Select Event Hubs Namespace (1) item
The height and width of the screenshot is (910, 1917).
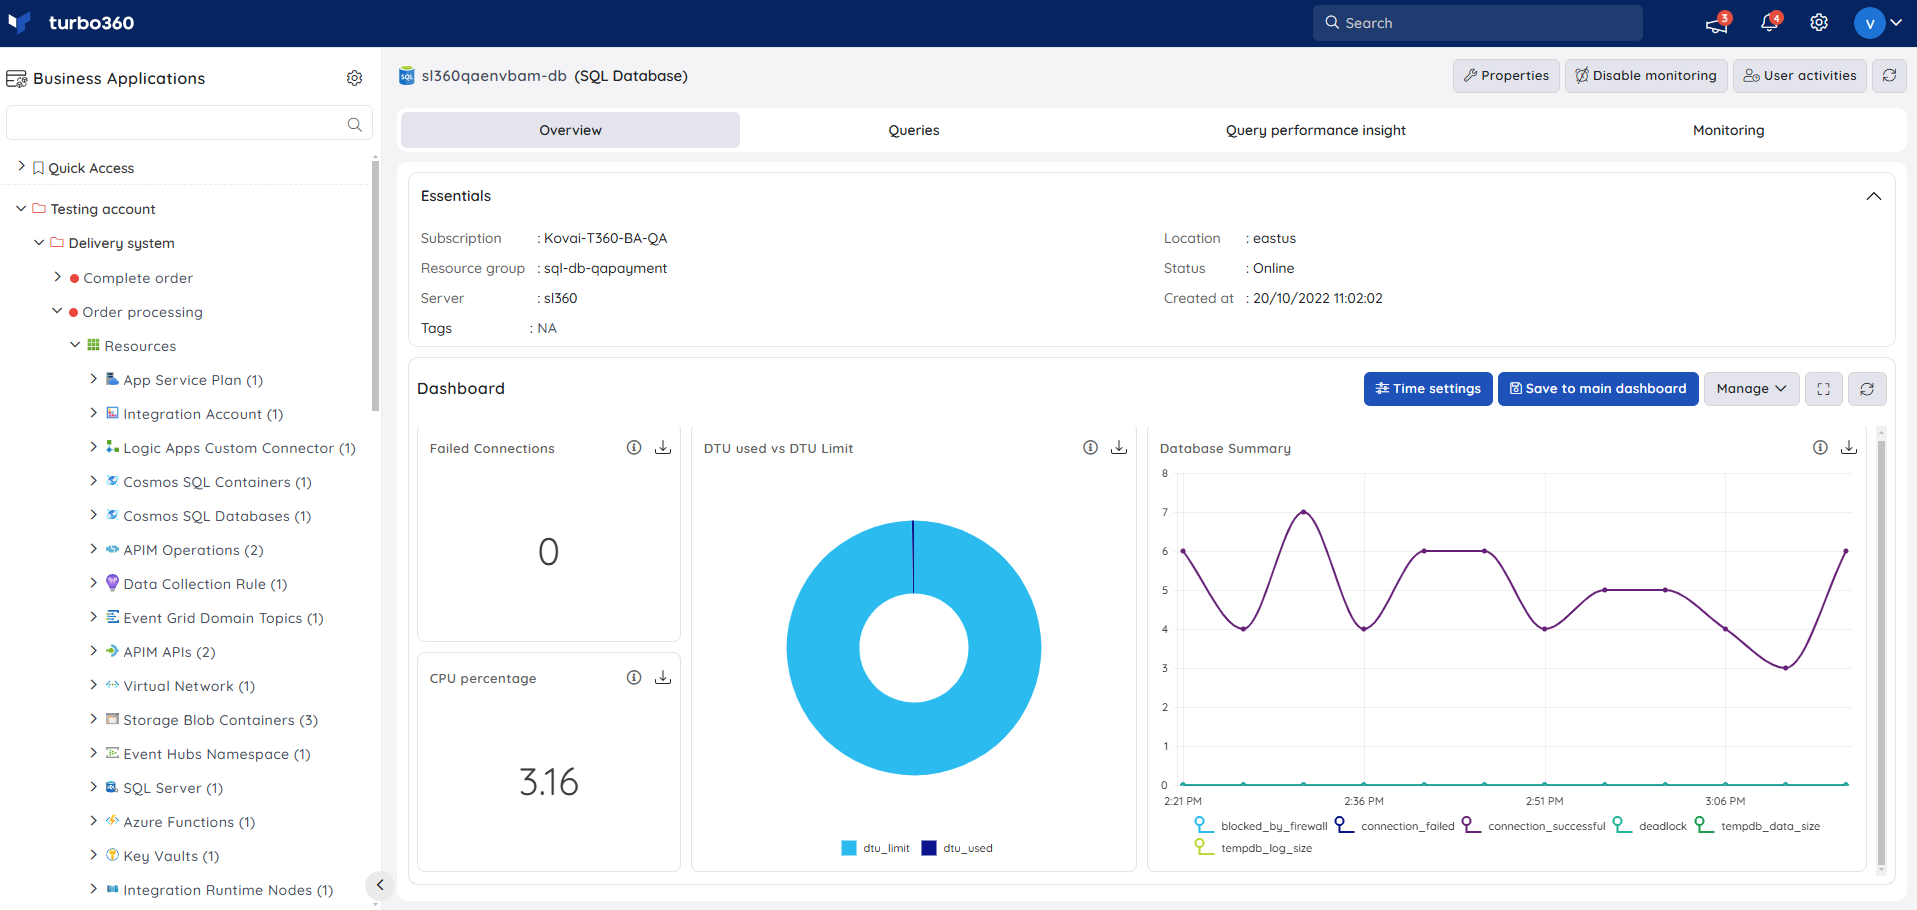pyautogui.click(x=216, y=754)
